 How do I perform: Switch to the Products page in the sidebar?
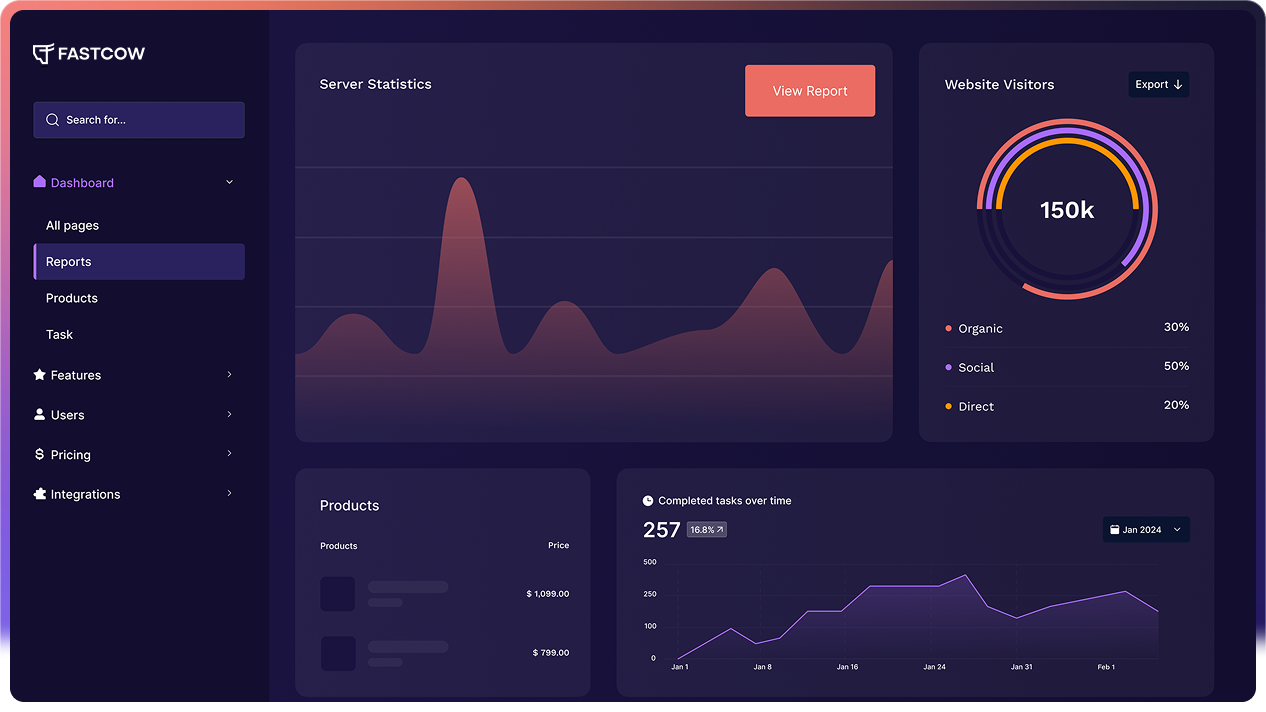pos(72,297)
